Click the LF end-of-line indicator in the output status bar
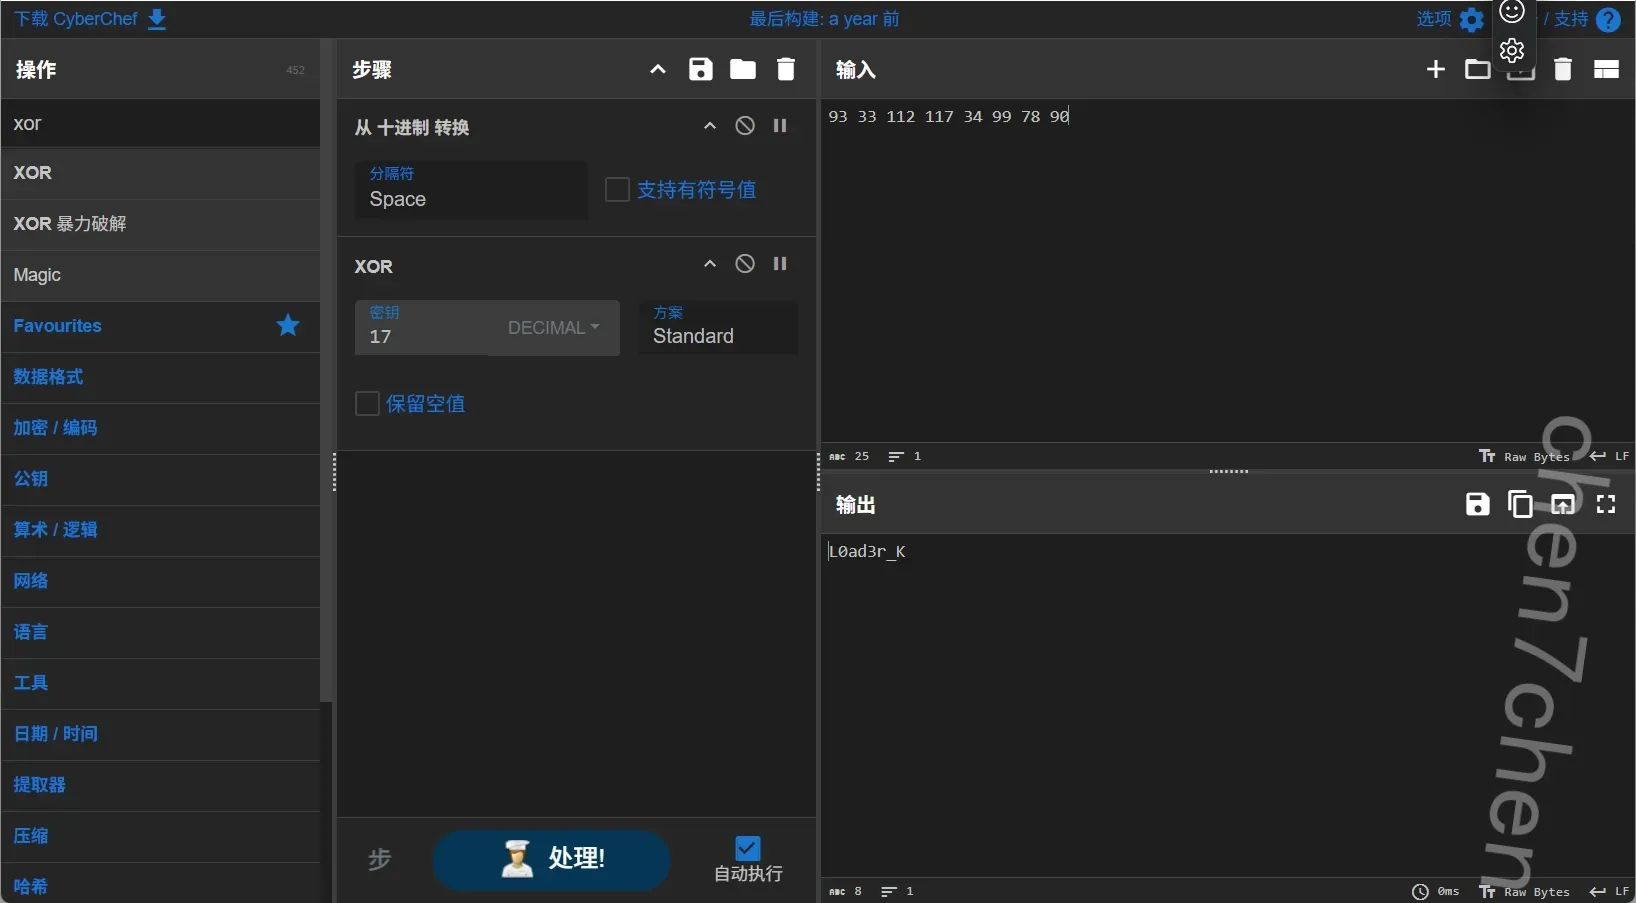The height and width of the screenshot is (903, 1636). [x=1610, y=892]
